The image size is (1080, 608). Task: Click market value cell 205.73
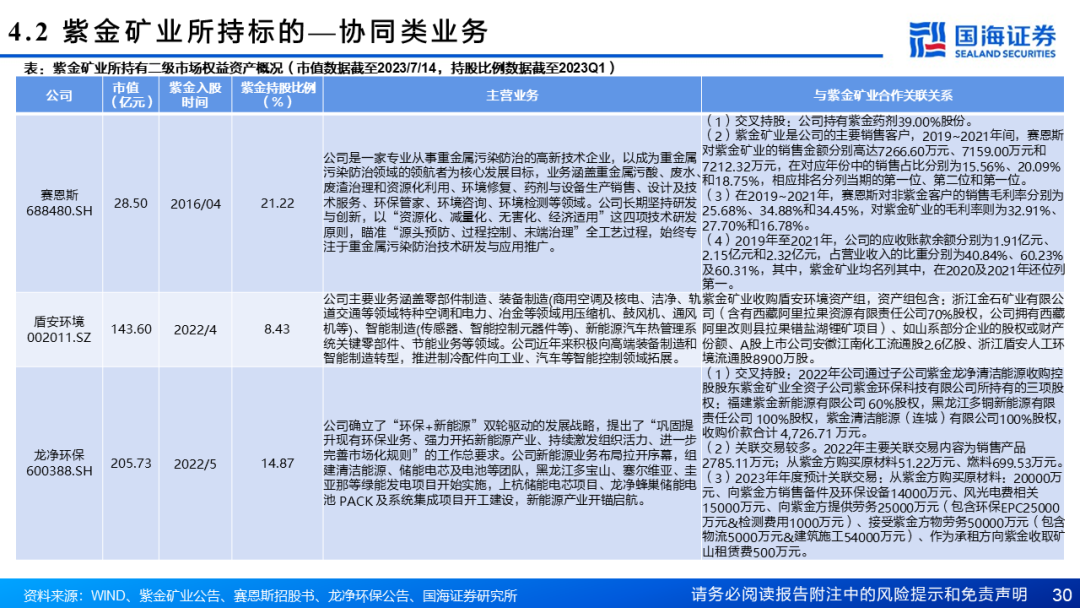(131, 463)
